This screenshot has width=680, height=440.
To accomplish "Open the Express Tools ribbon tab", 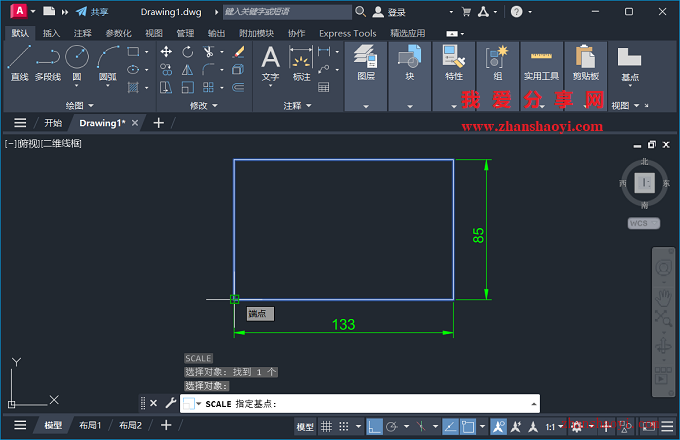I will tap(348, 33).
